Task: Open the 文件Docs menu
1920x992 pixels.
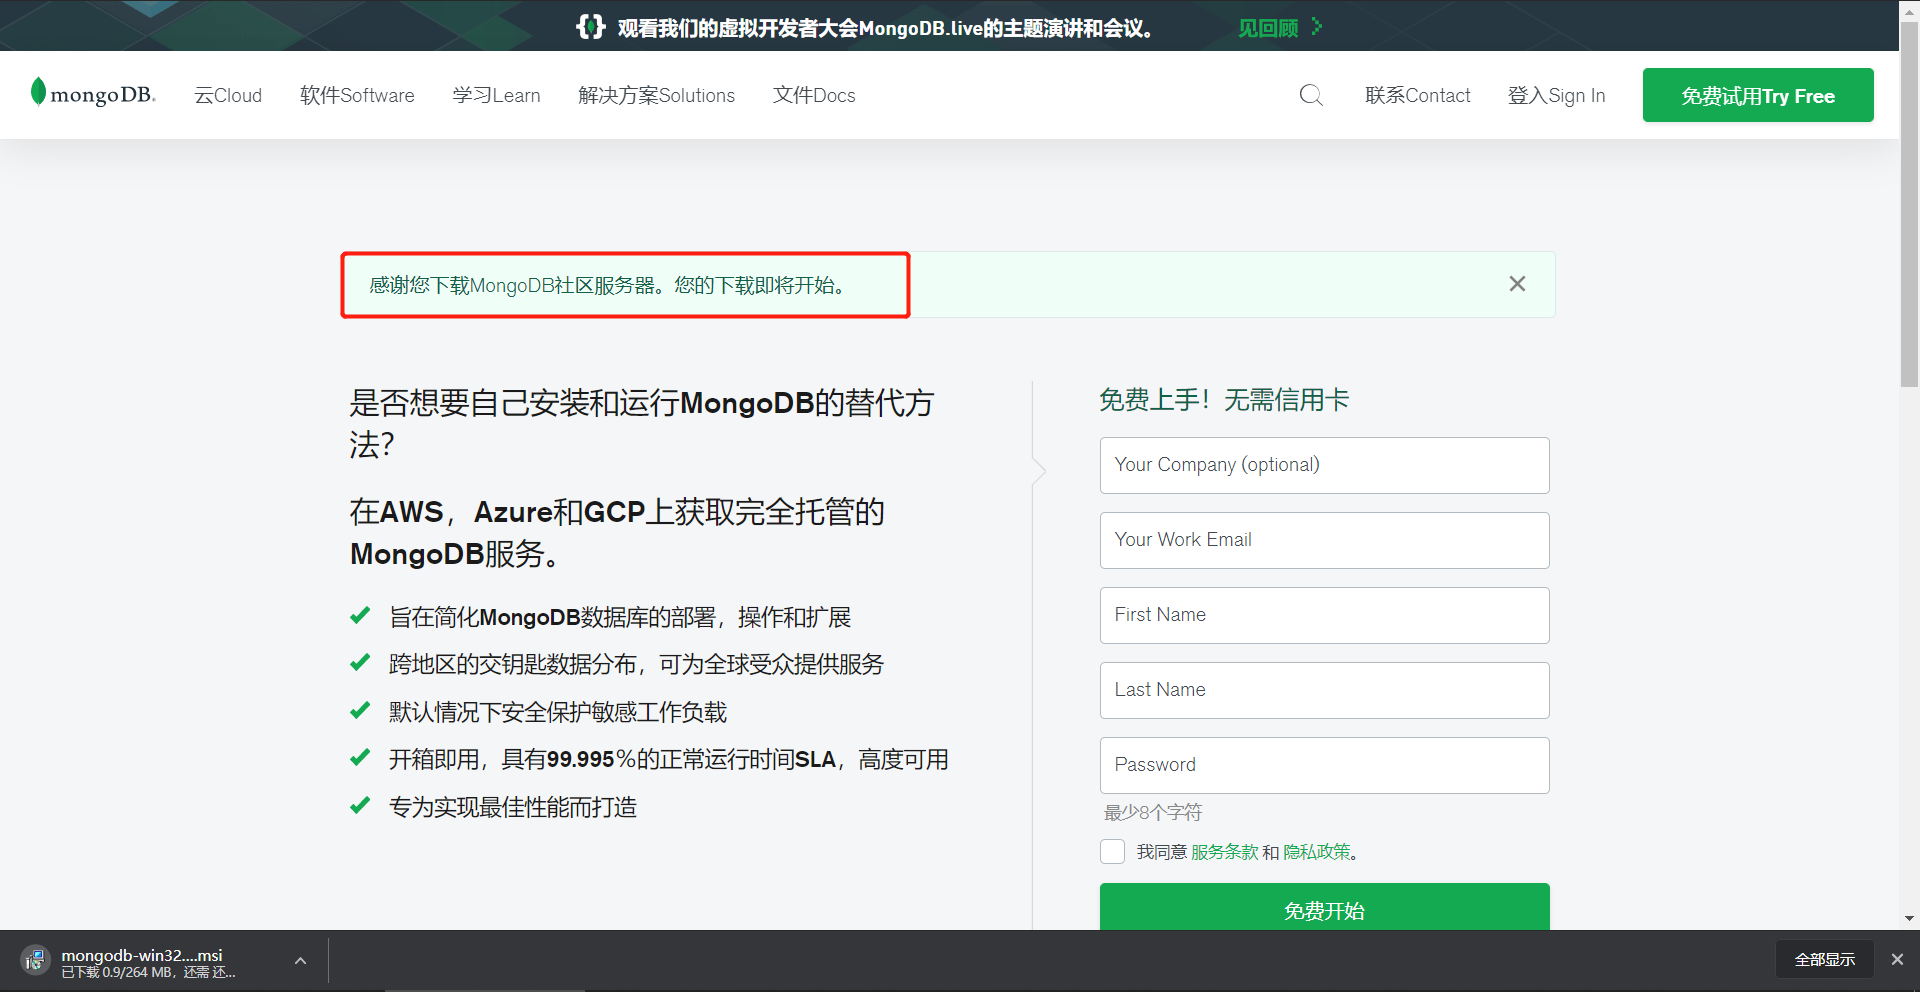Action: point(814,95)
